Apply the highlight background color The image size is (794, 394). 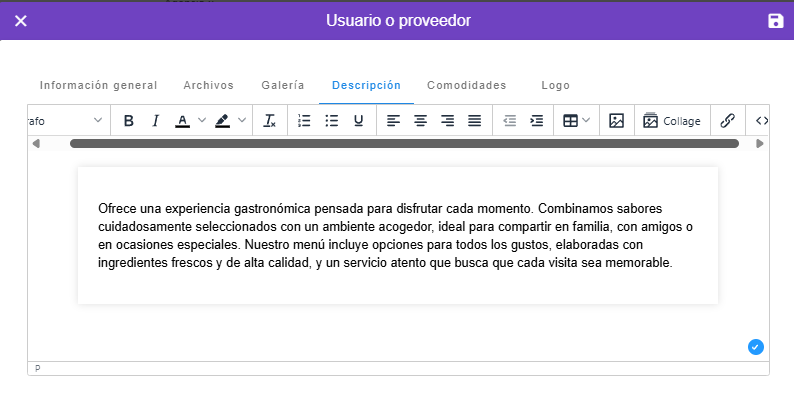(222, 121)
